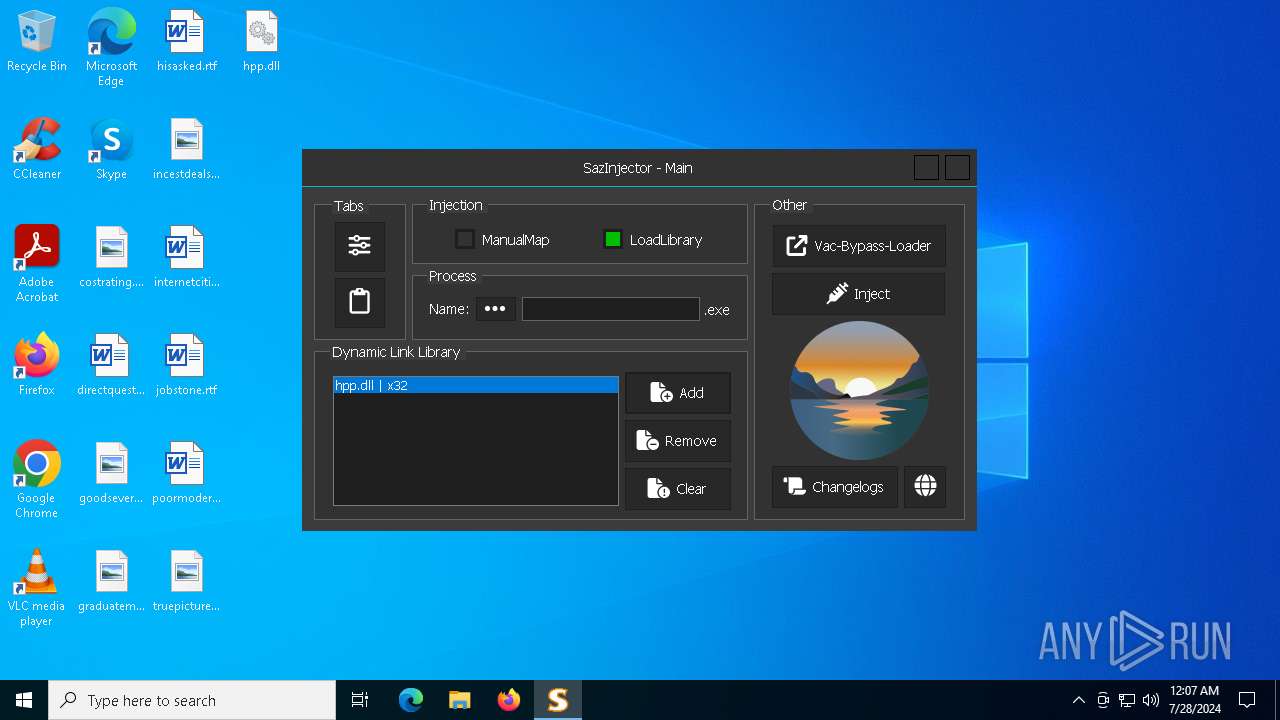Open the Windows Start menu
The width and height of the screenshot is (1280, 720).
point(24,700)
